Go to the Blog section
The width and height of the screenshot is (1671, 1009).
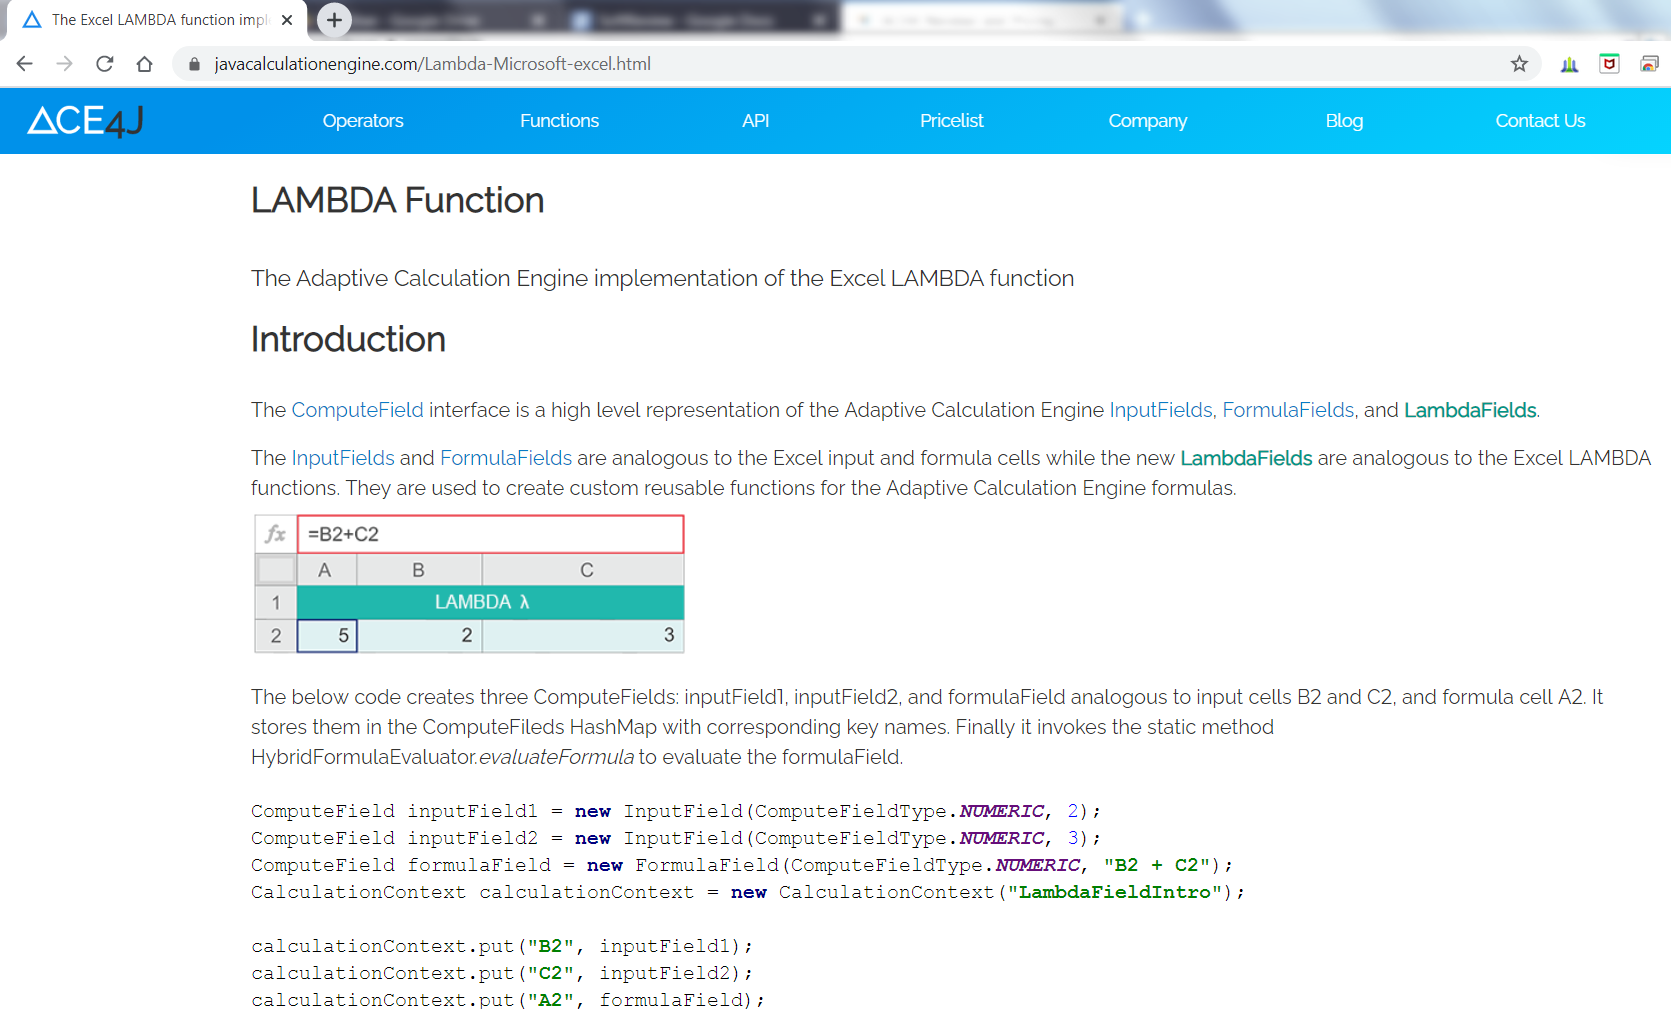[1344, 121]
